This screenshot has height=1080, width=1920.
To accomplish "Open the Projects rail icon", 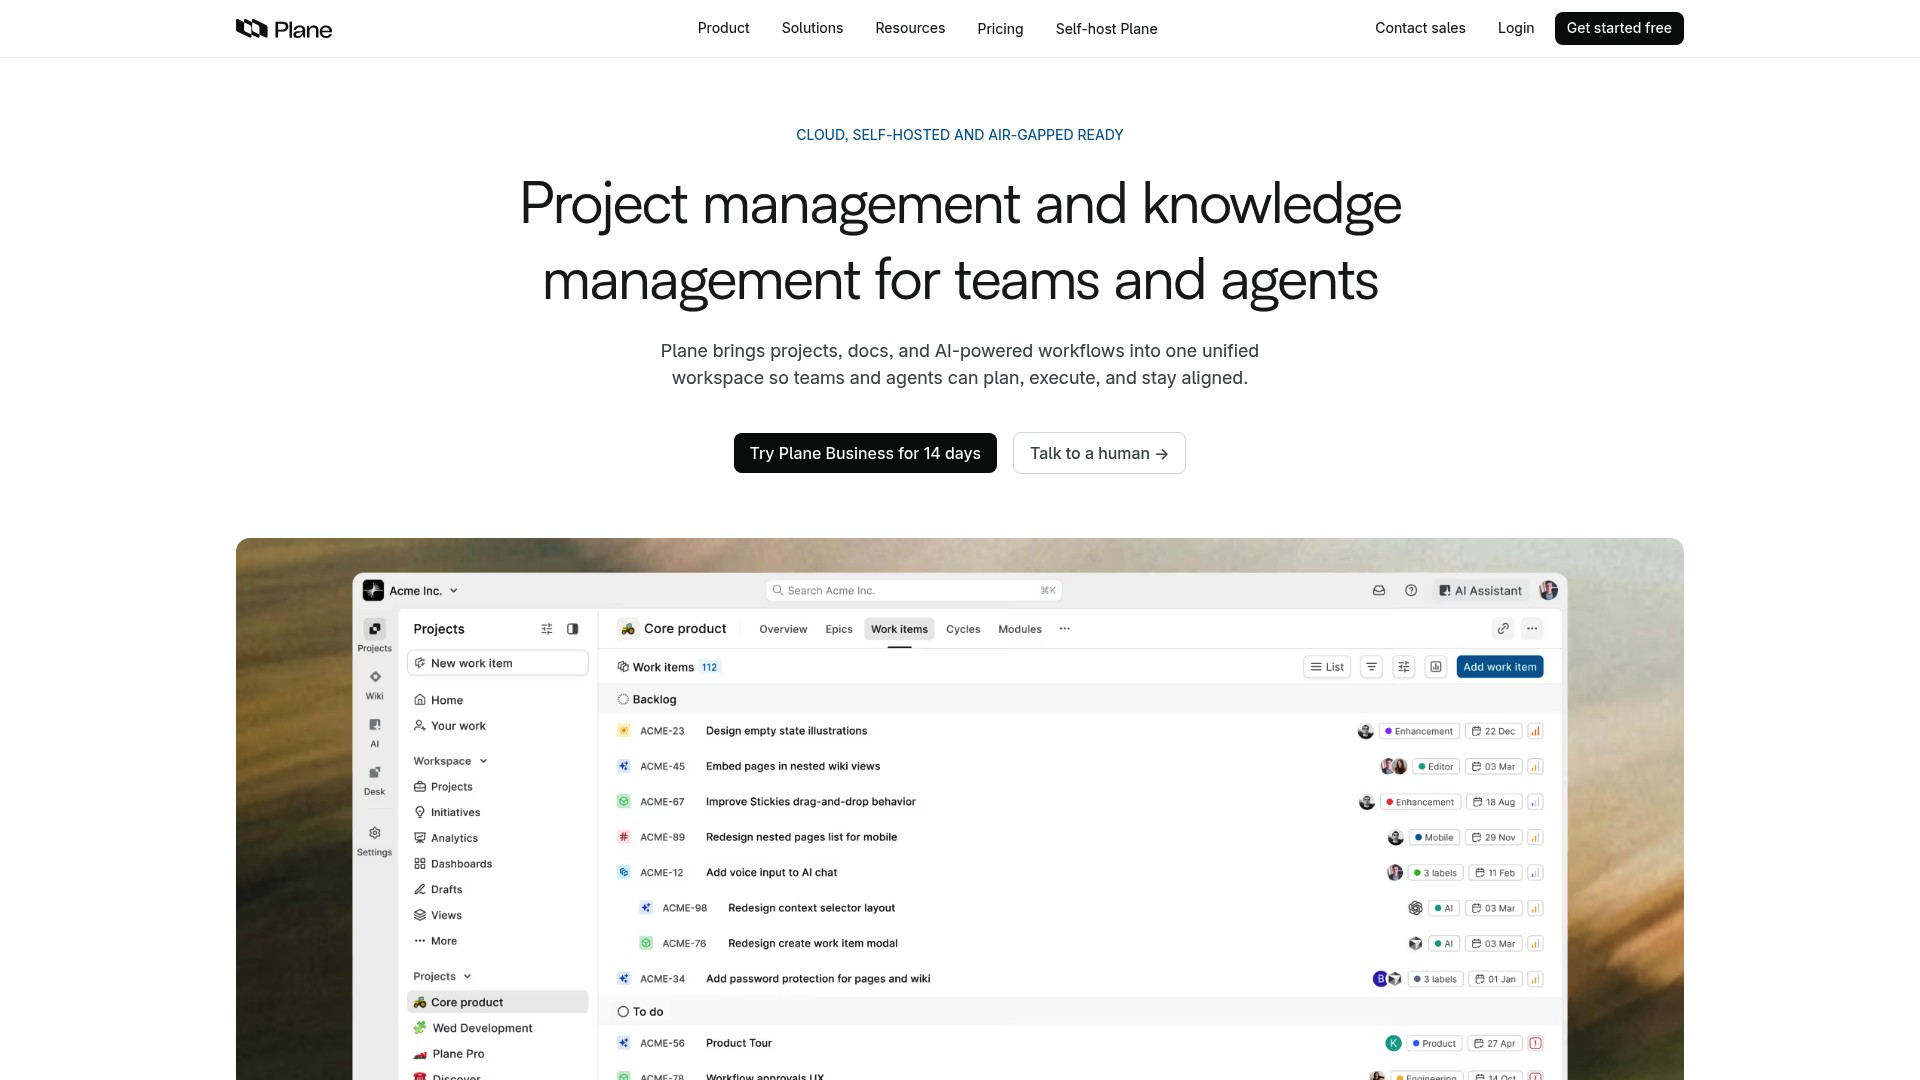I will [x=375, y=629].
